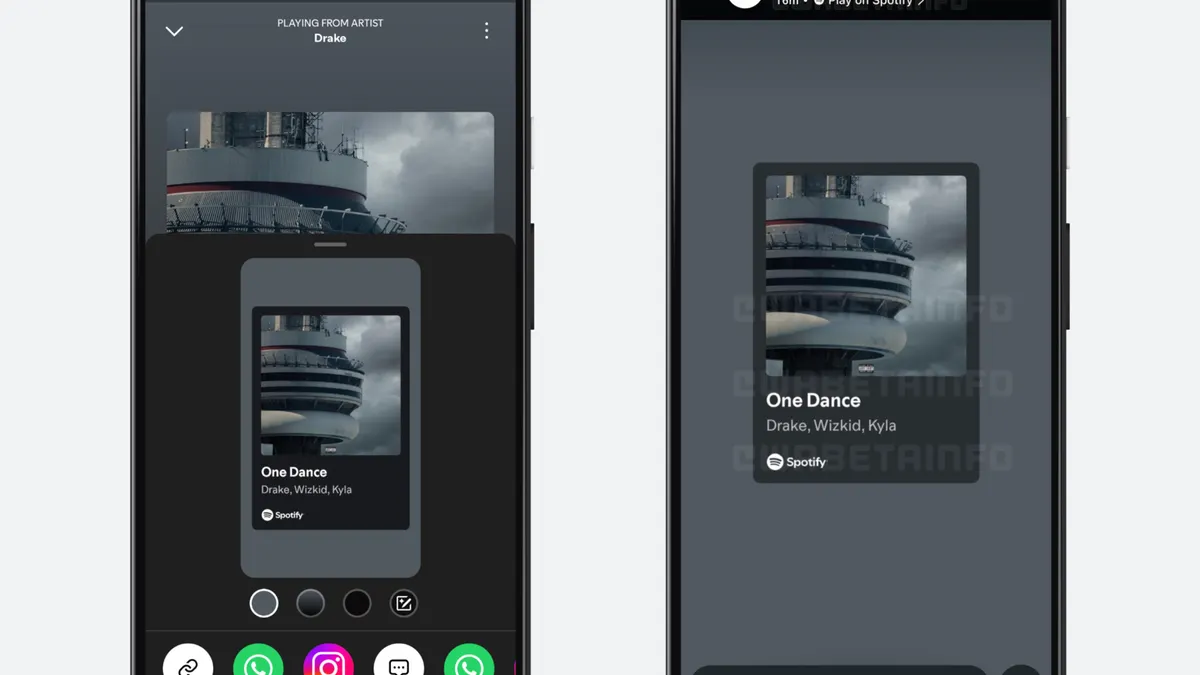Viewport: 1200px width, 675px height.
Task: Tap "Drake, Wizkid, Kyla" on the status card
Action: (x=831, y=425)
